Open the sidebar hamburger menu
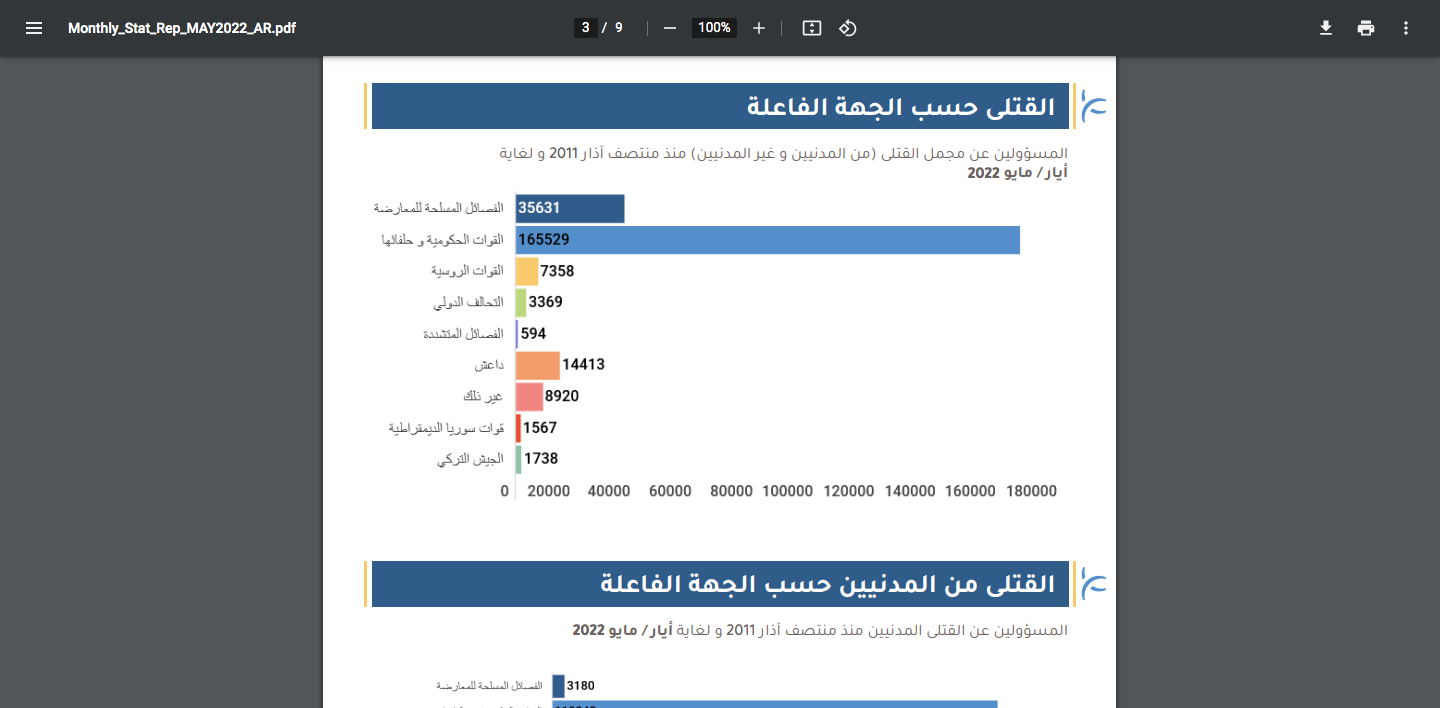The width and height of the screenshot is (1440, 708). point(34,28)
